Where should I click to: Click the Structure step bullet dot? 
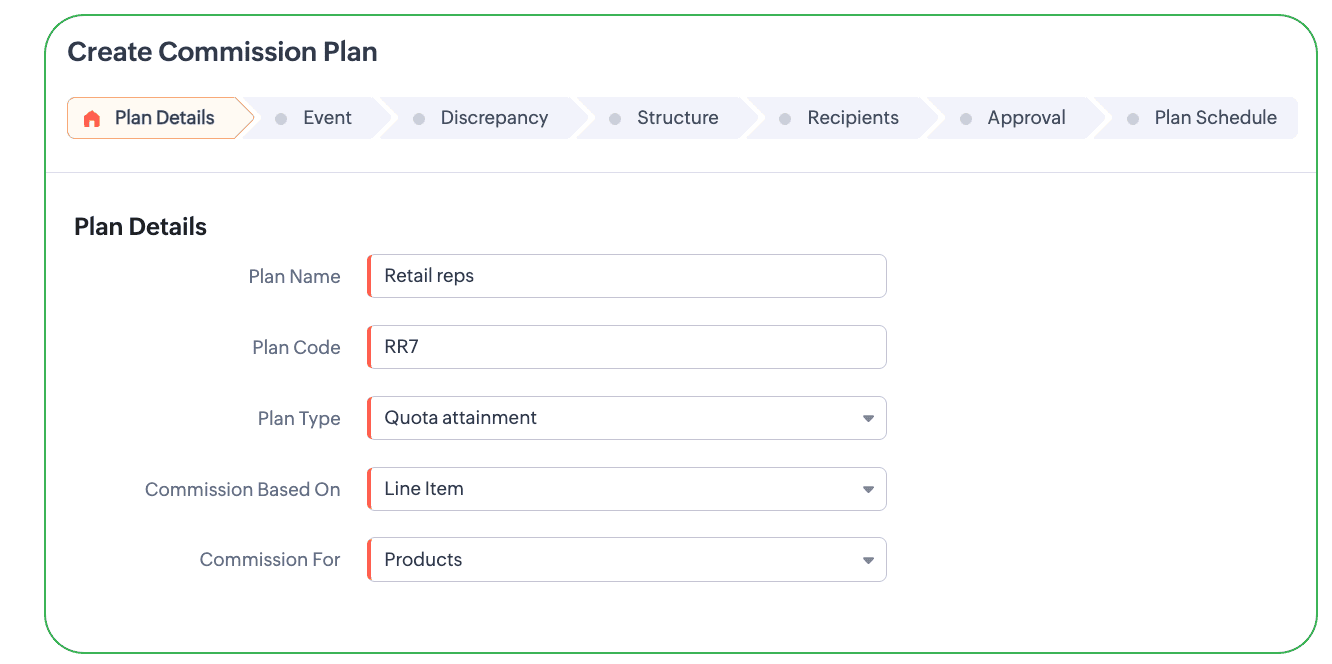tap(615, 118)
